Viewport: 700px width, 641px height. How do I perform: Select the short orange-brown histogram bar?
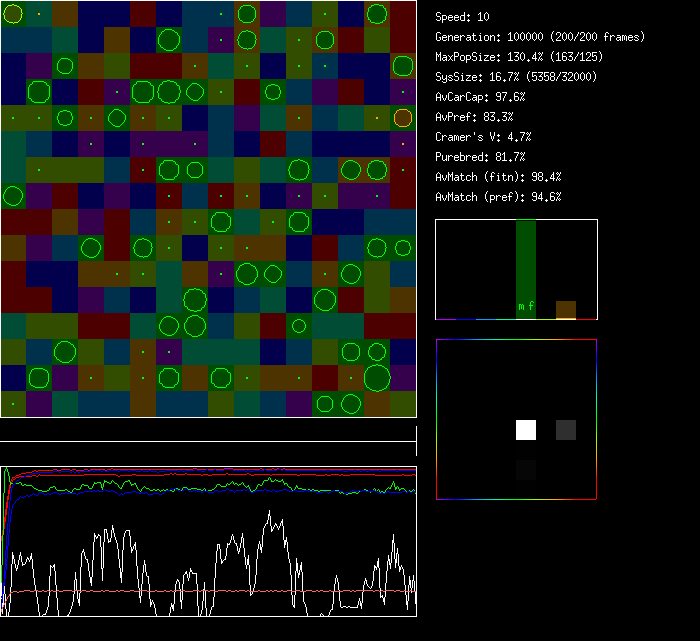click(566, 310)
